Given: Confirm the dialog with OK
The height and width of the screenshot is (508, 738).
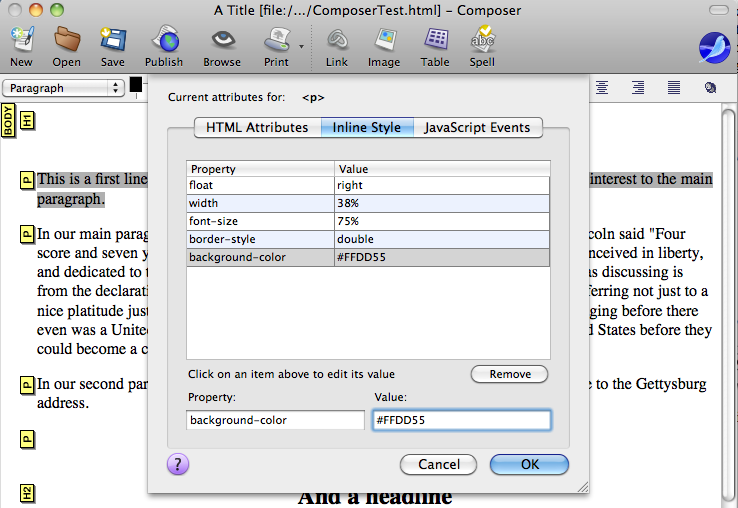Looking at the screenshot, I should coord(529,464).
